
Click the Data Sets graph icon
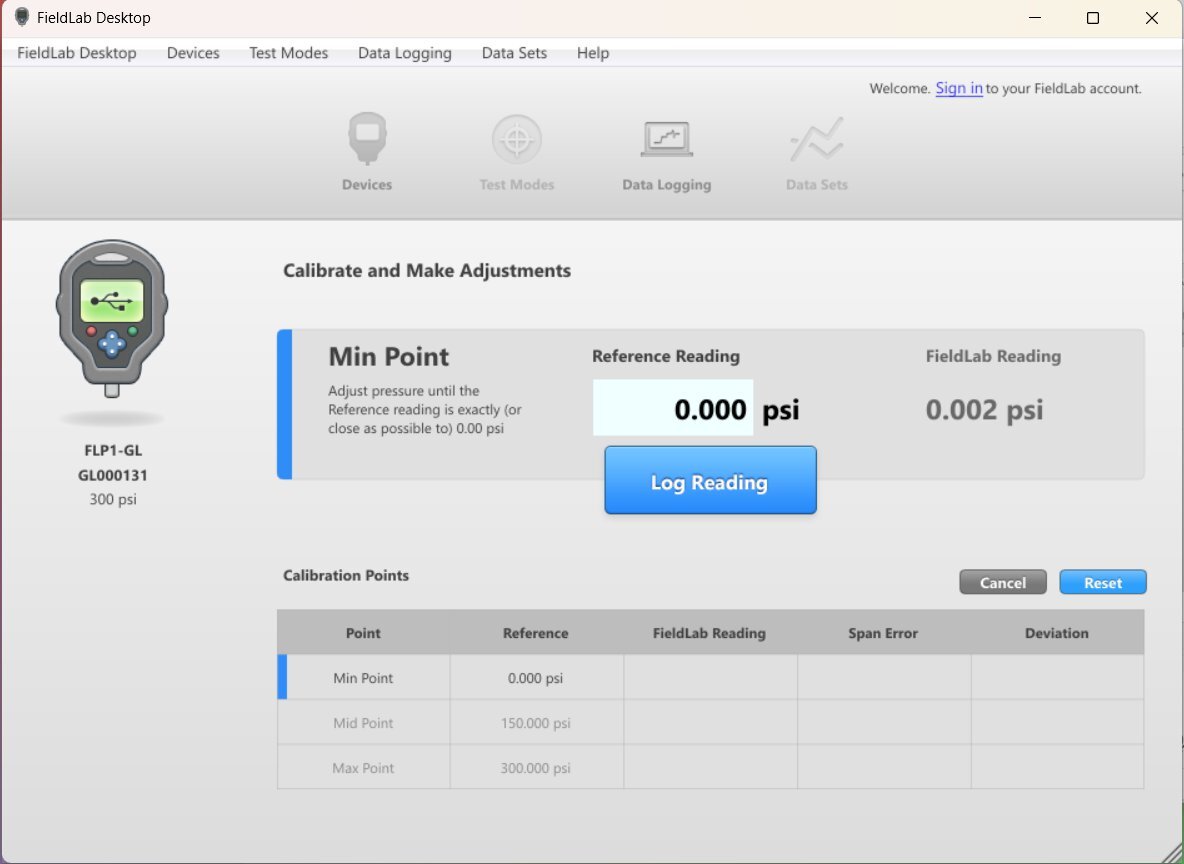coord(816,140)
